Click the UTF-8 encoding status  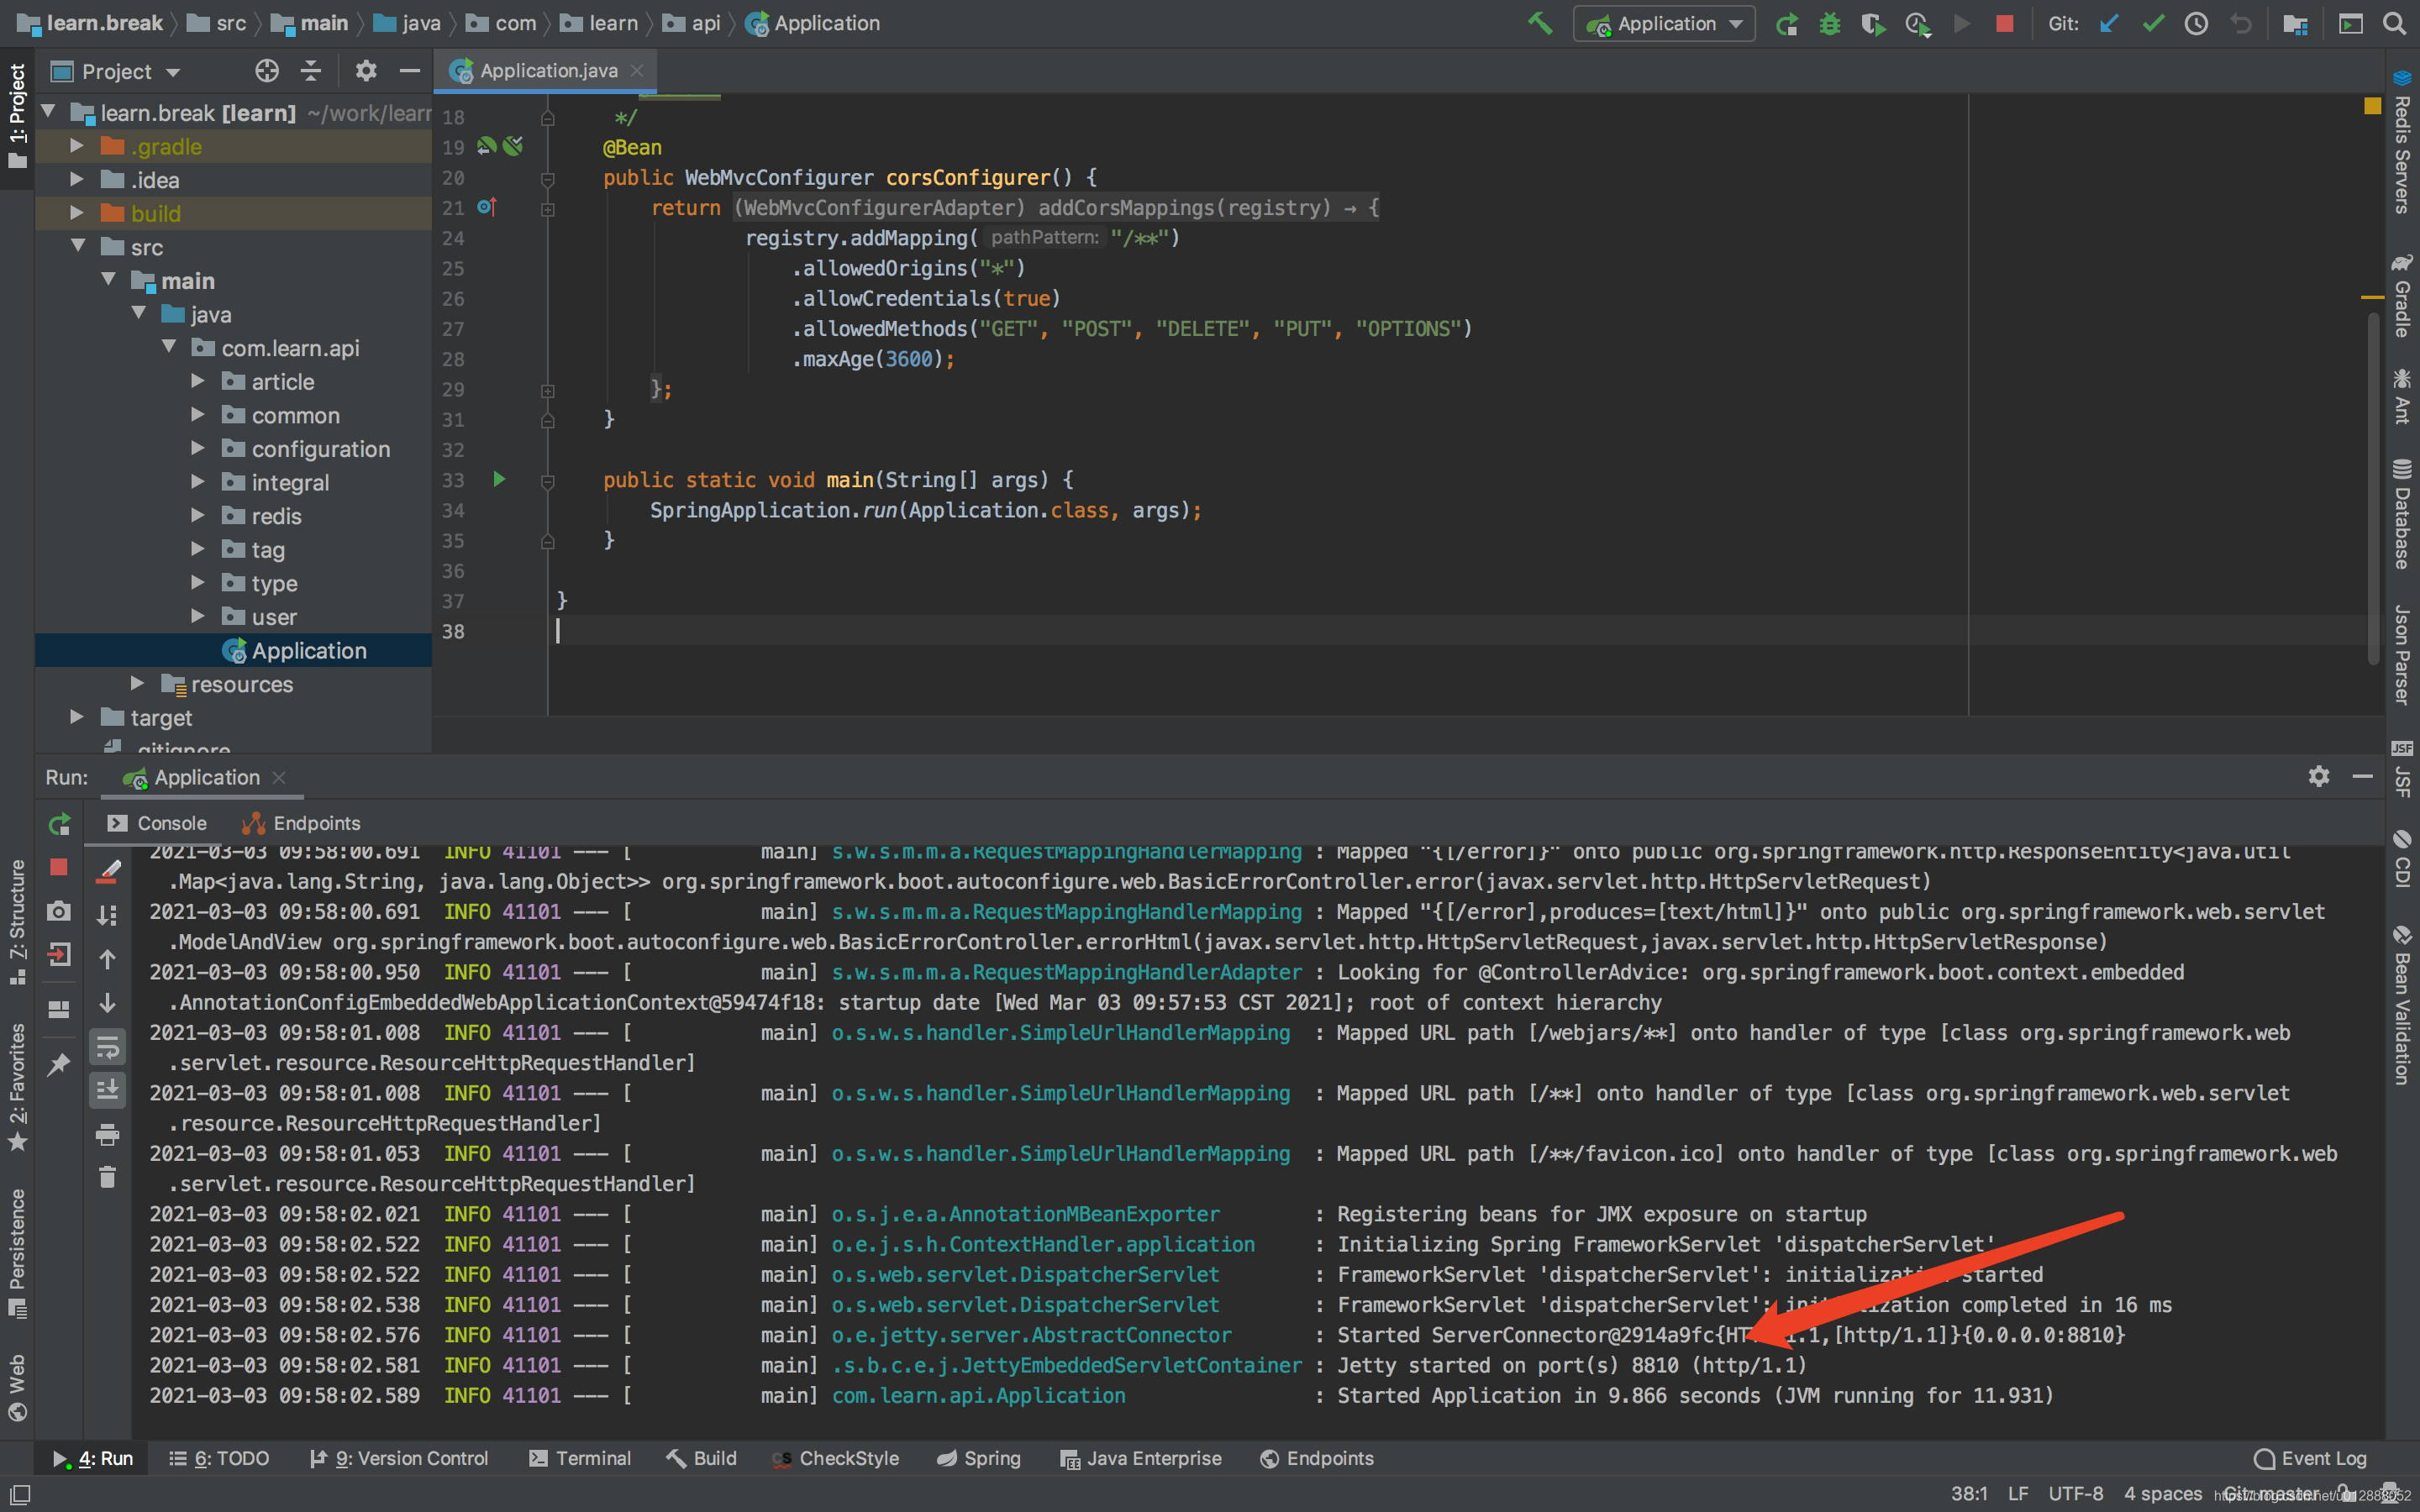[x=2075, y=1493]
